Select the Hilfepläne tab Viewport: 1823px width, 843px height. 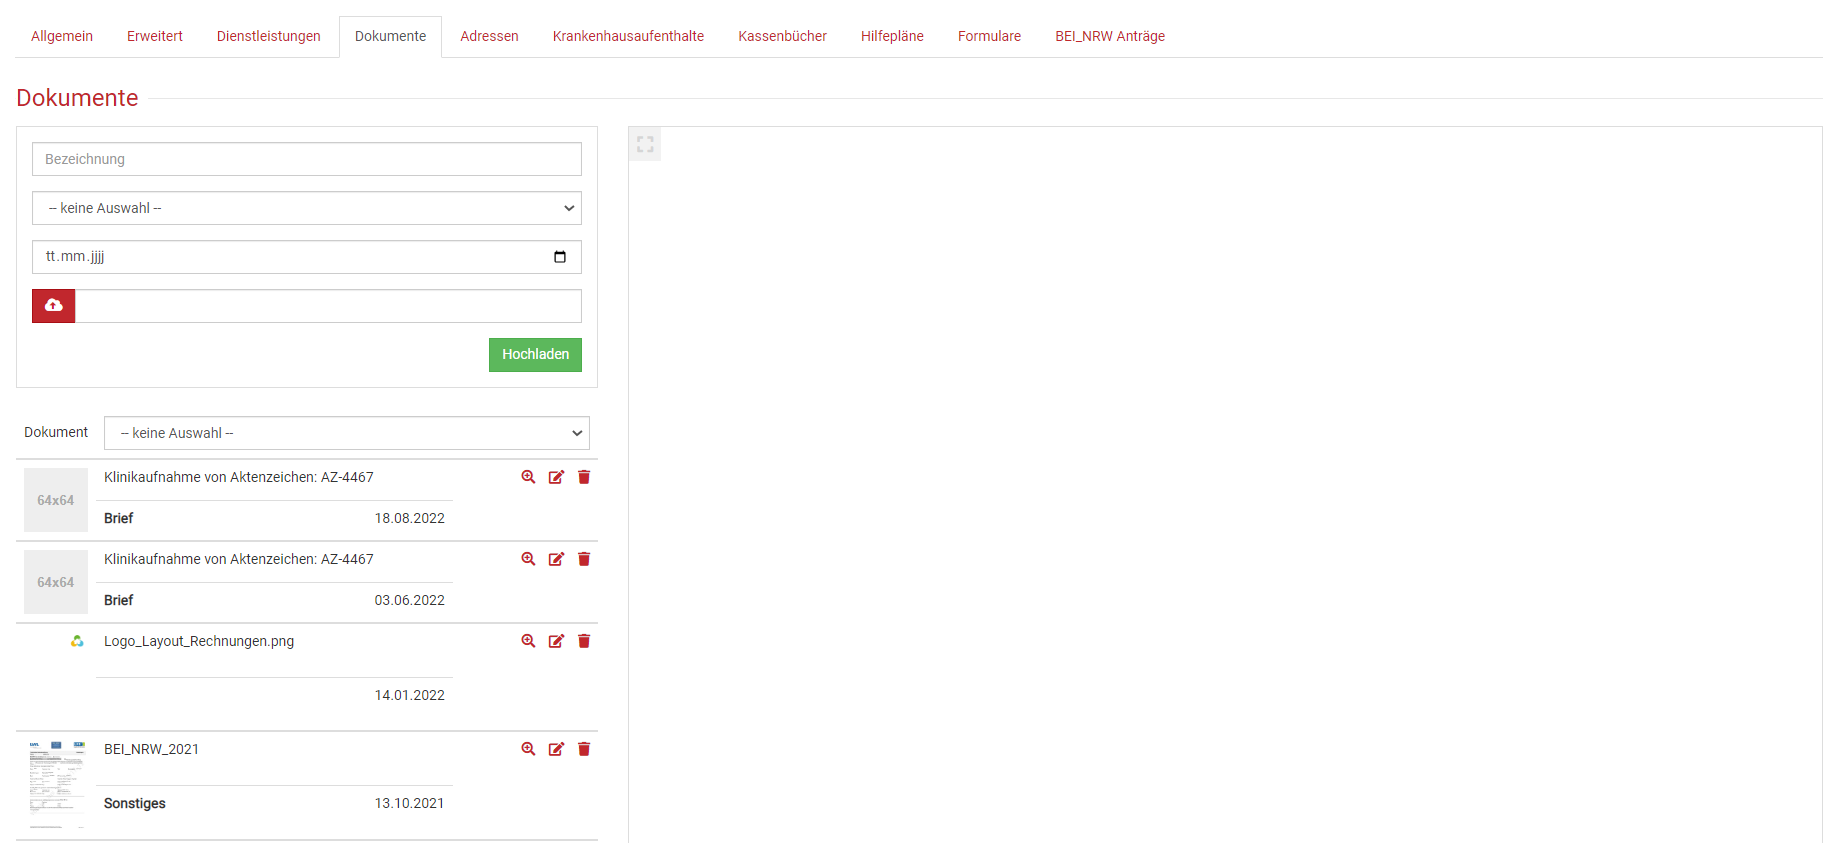[x=892, y=36]
